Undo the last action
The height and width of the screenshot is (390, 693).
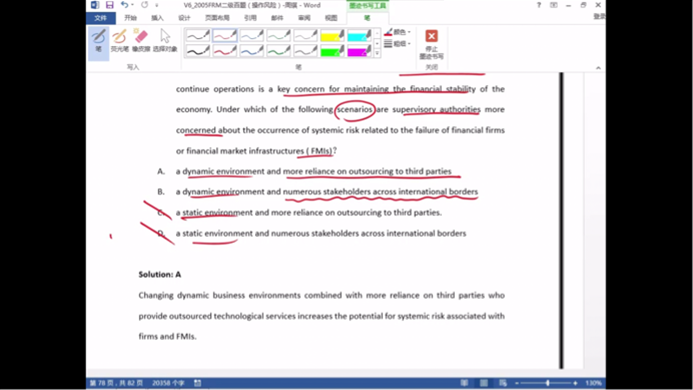pyautogui.click(x=125, y=5)
